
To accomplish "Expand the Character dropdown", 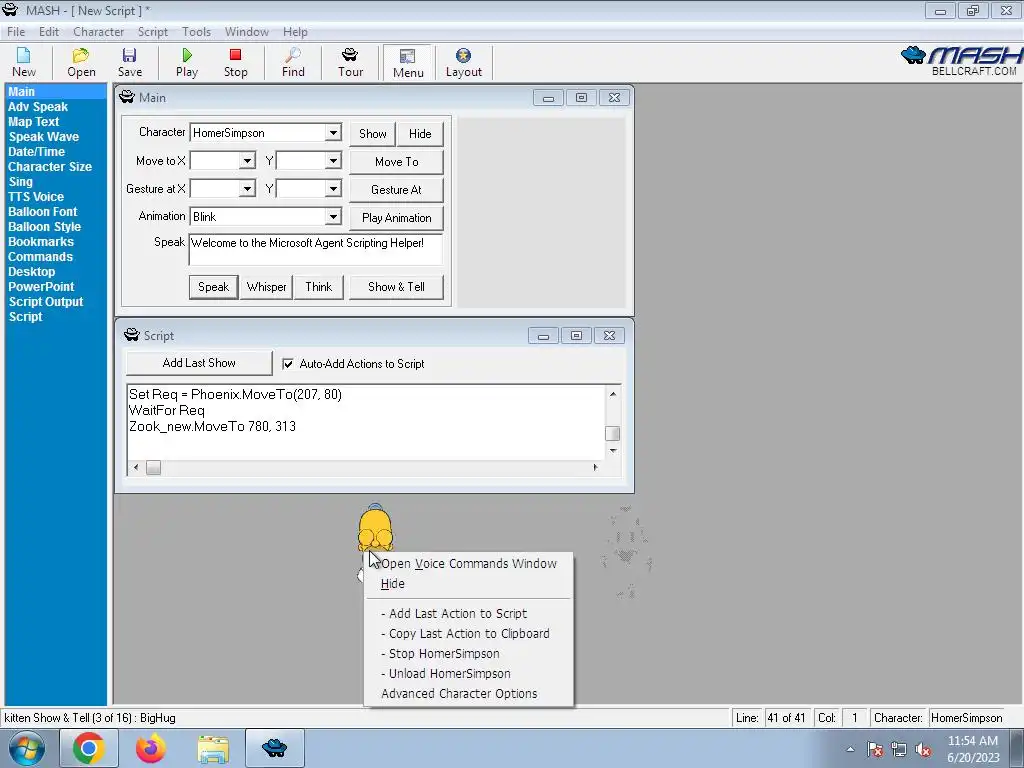I will [333, 133].
